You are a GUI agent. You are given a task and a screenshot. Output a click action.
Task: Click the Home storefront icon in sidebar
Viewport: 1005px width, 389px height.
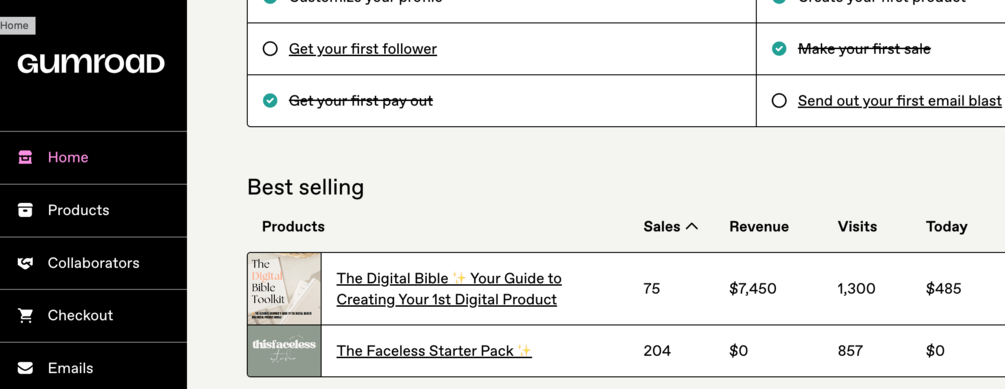[25, 157]
